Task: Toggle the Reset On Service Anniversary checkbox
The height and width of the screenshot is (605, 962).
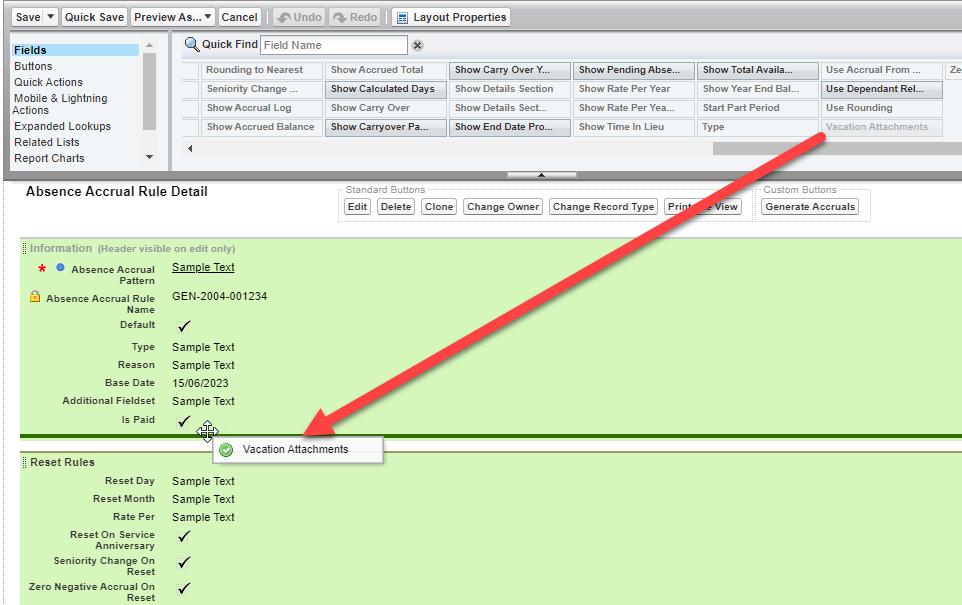Action: click(184, 536)
